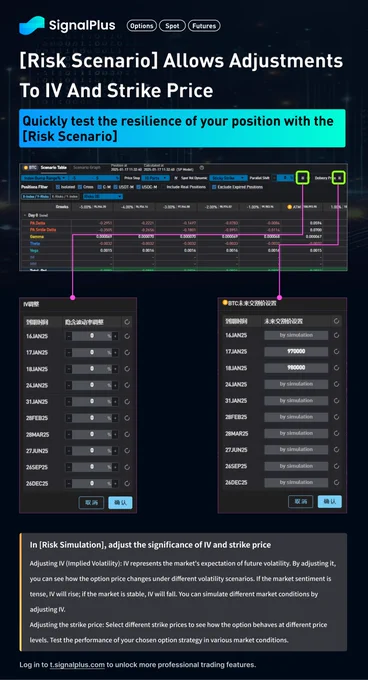Open the Sticky Strike dropdown
368x680 pixels.
(228, 178)
